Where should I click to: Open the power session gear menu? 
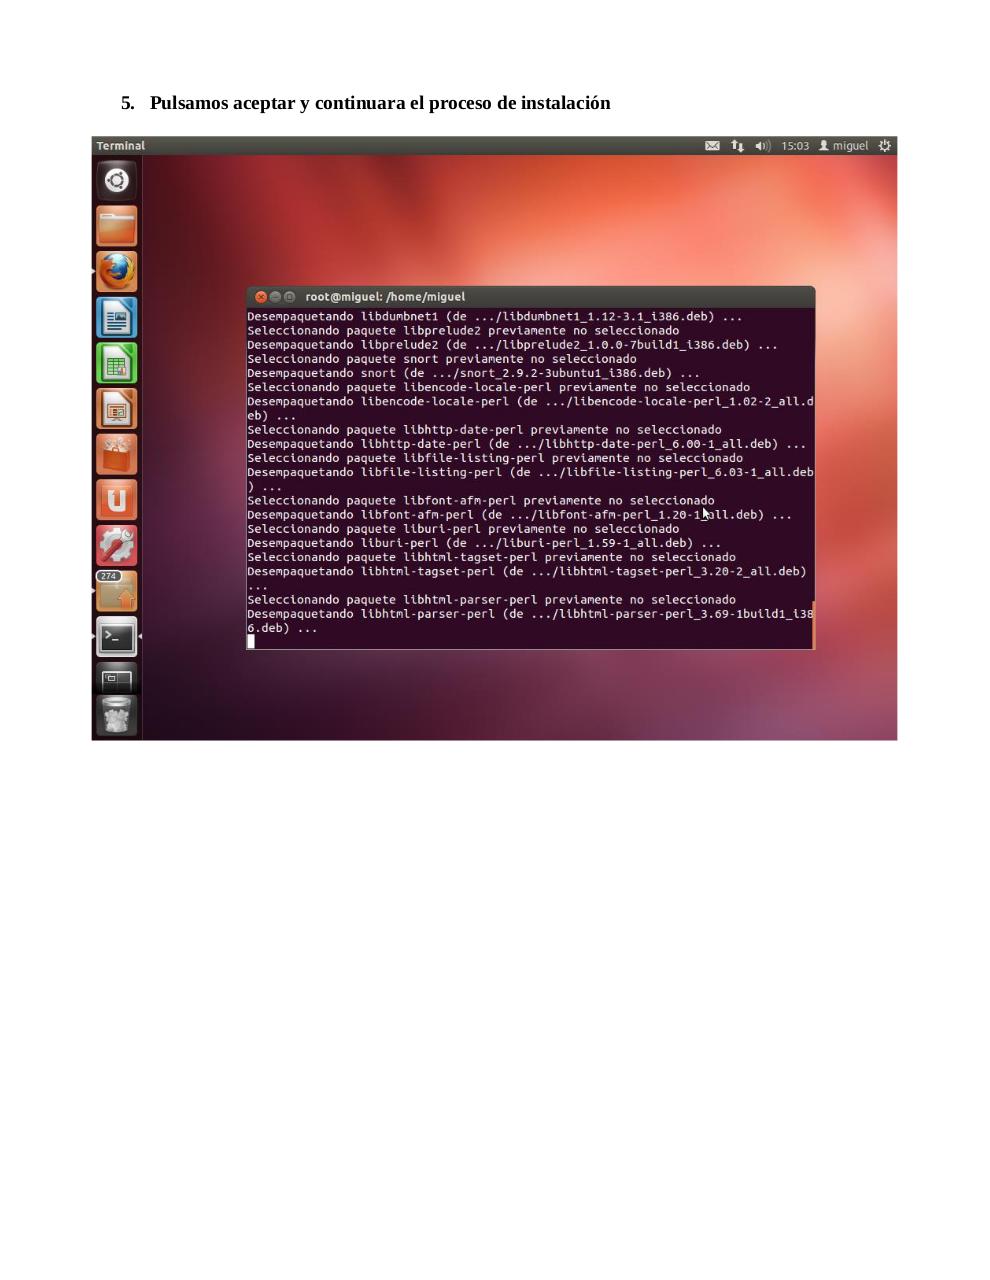pyautogui.click(x=884, y=146)
